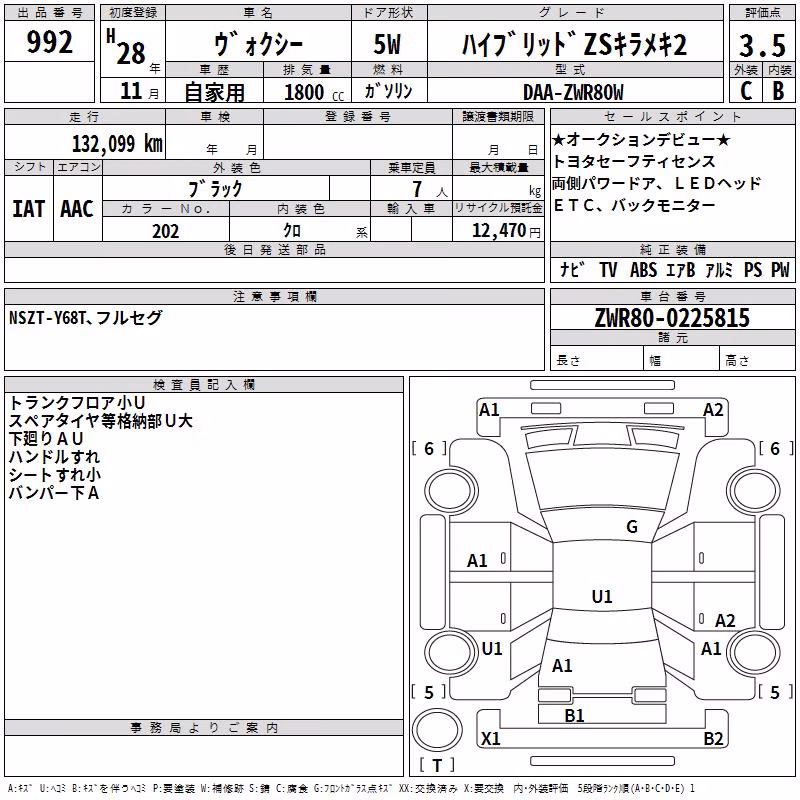Select the registration year H28
This screenshot has width=800, height=800.
pyautogui.click(x=127, y=47)
